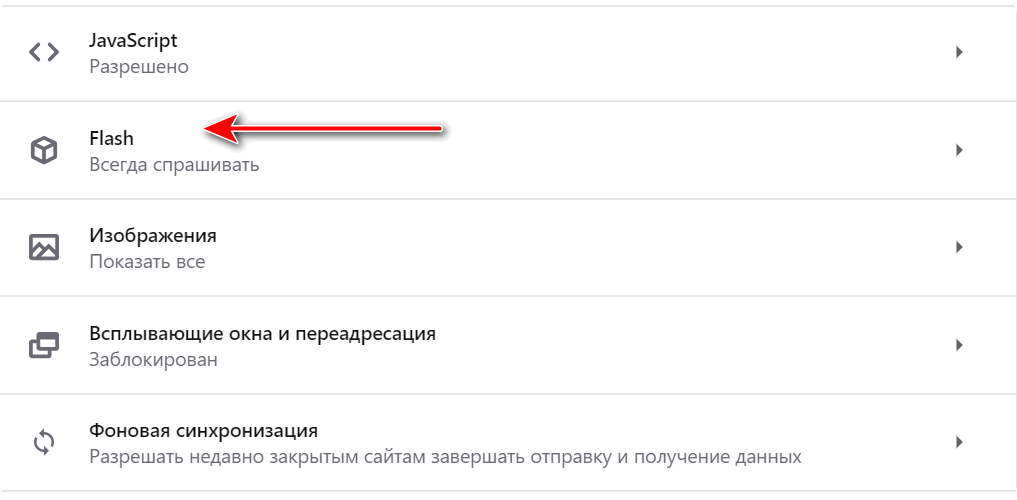Click the background sync description text
The height and width of the screenshot is (500, 1017).
[x=445, y=457]
